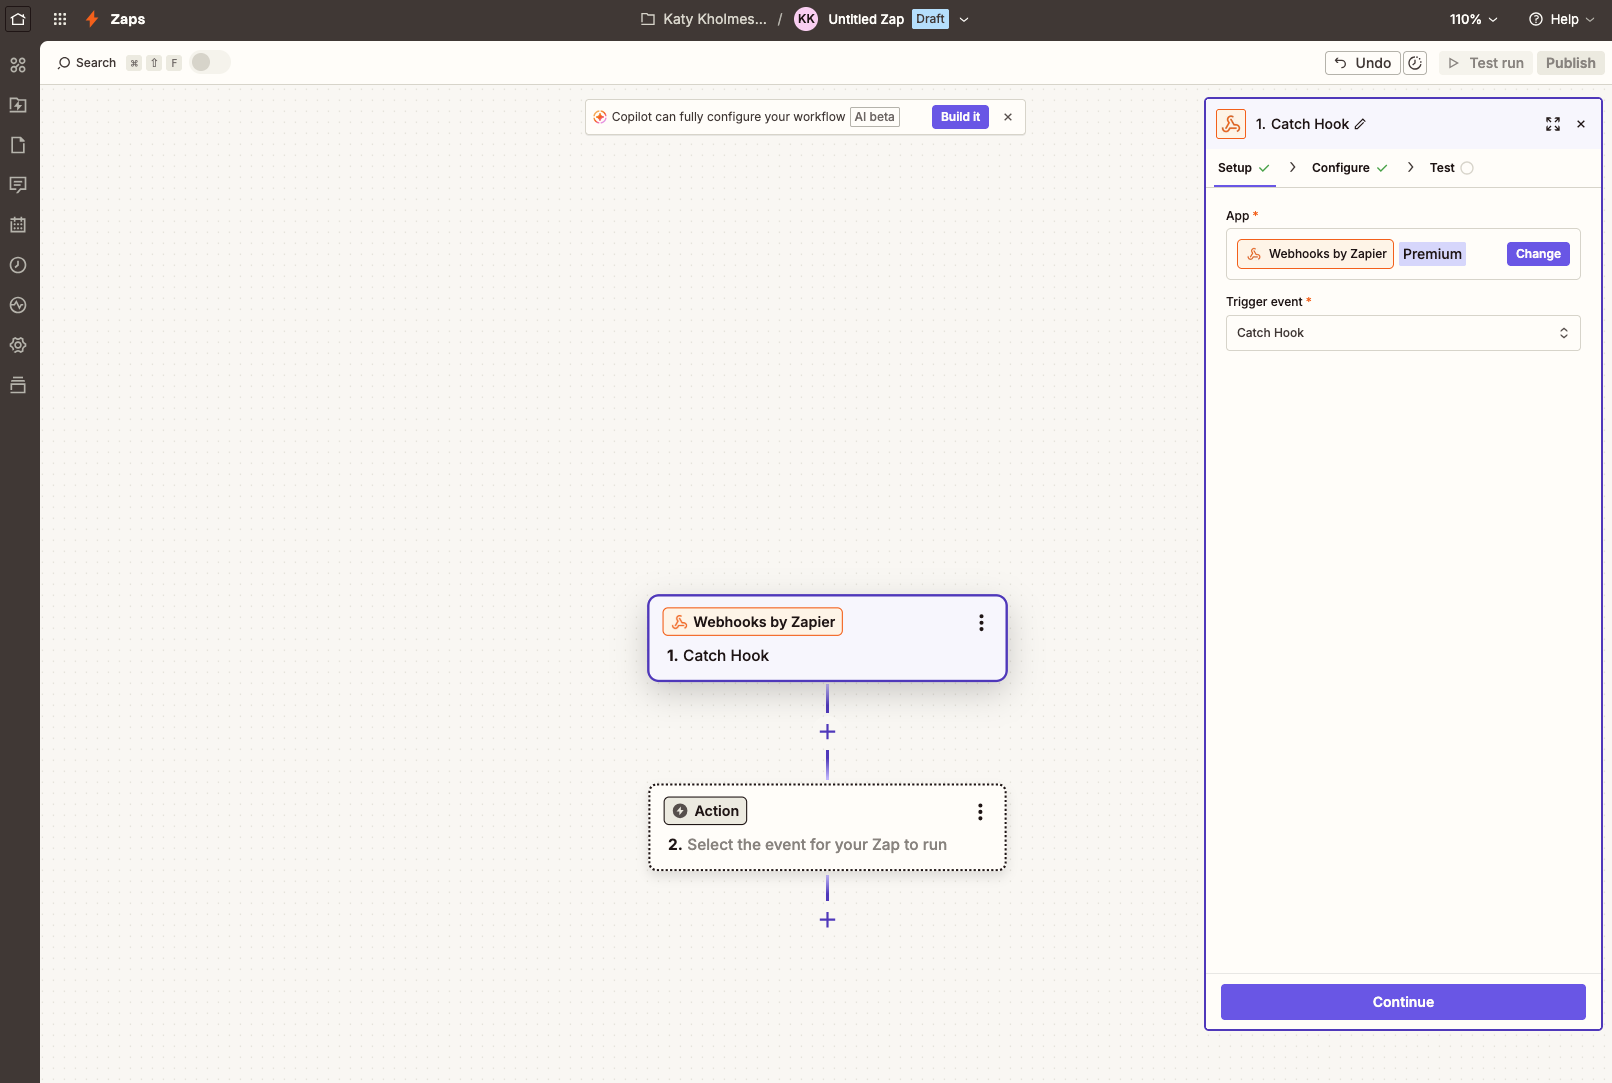1612x1083 pixels.
Task: Open the Zap title options chevron
Action: (964, 19)
